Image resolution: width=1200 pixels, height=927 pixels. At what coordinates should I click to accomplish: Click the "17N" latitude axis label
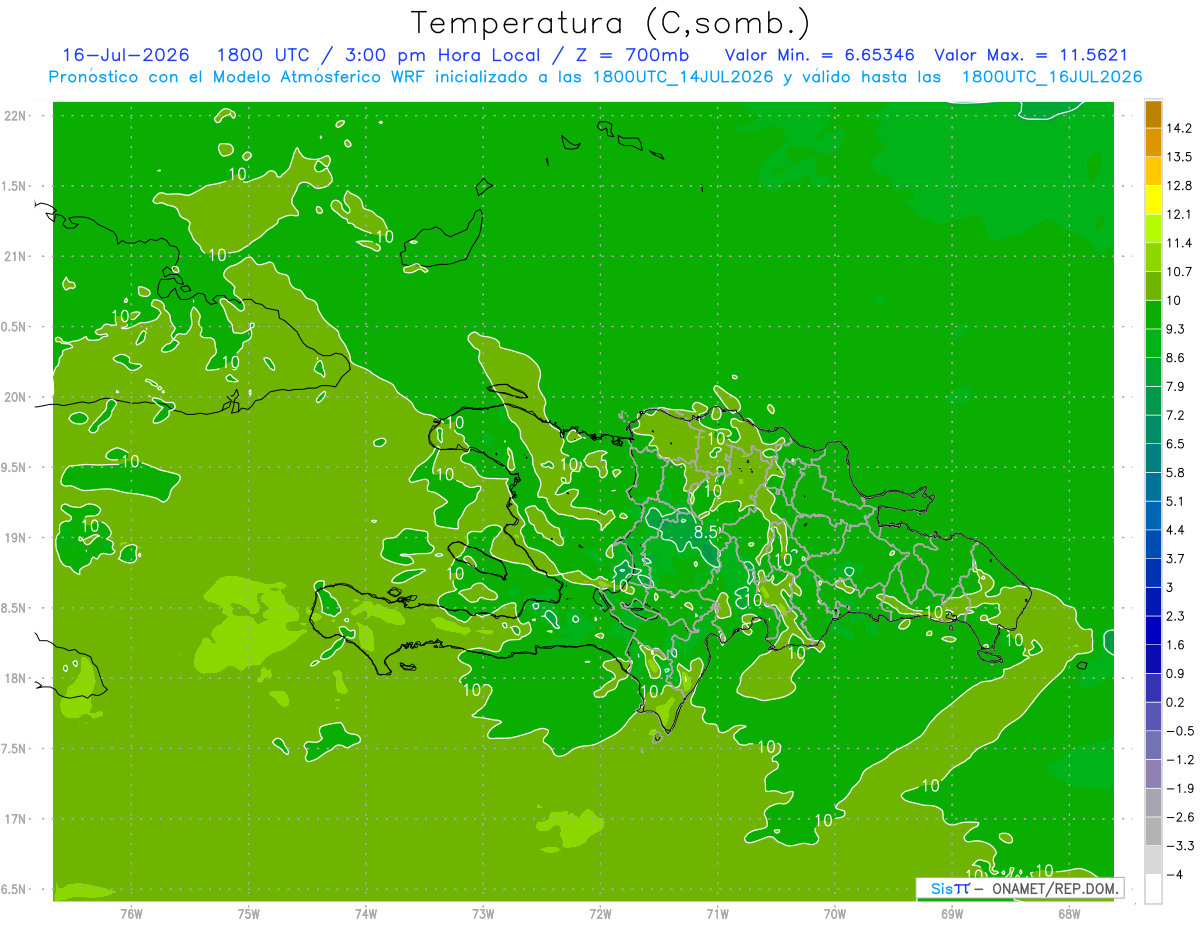[x=17, y=820]
